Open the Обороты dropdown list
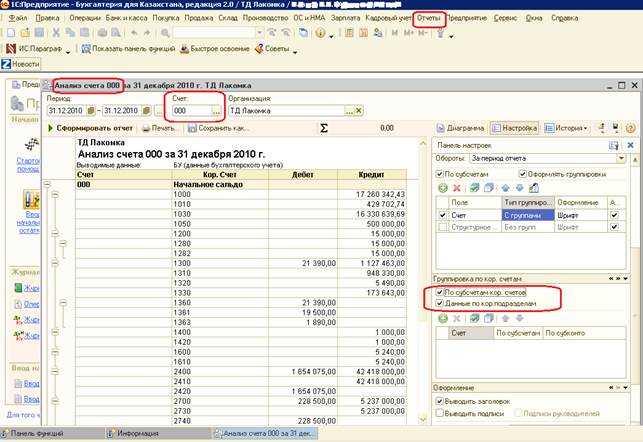643x442 pixels. point(622,158)
